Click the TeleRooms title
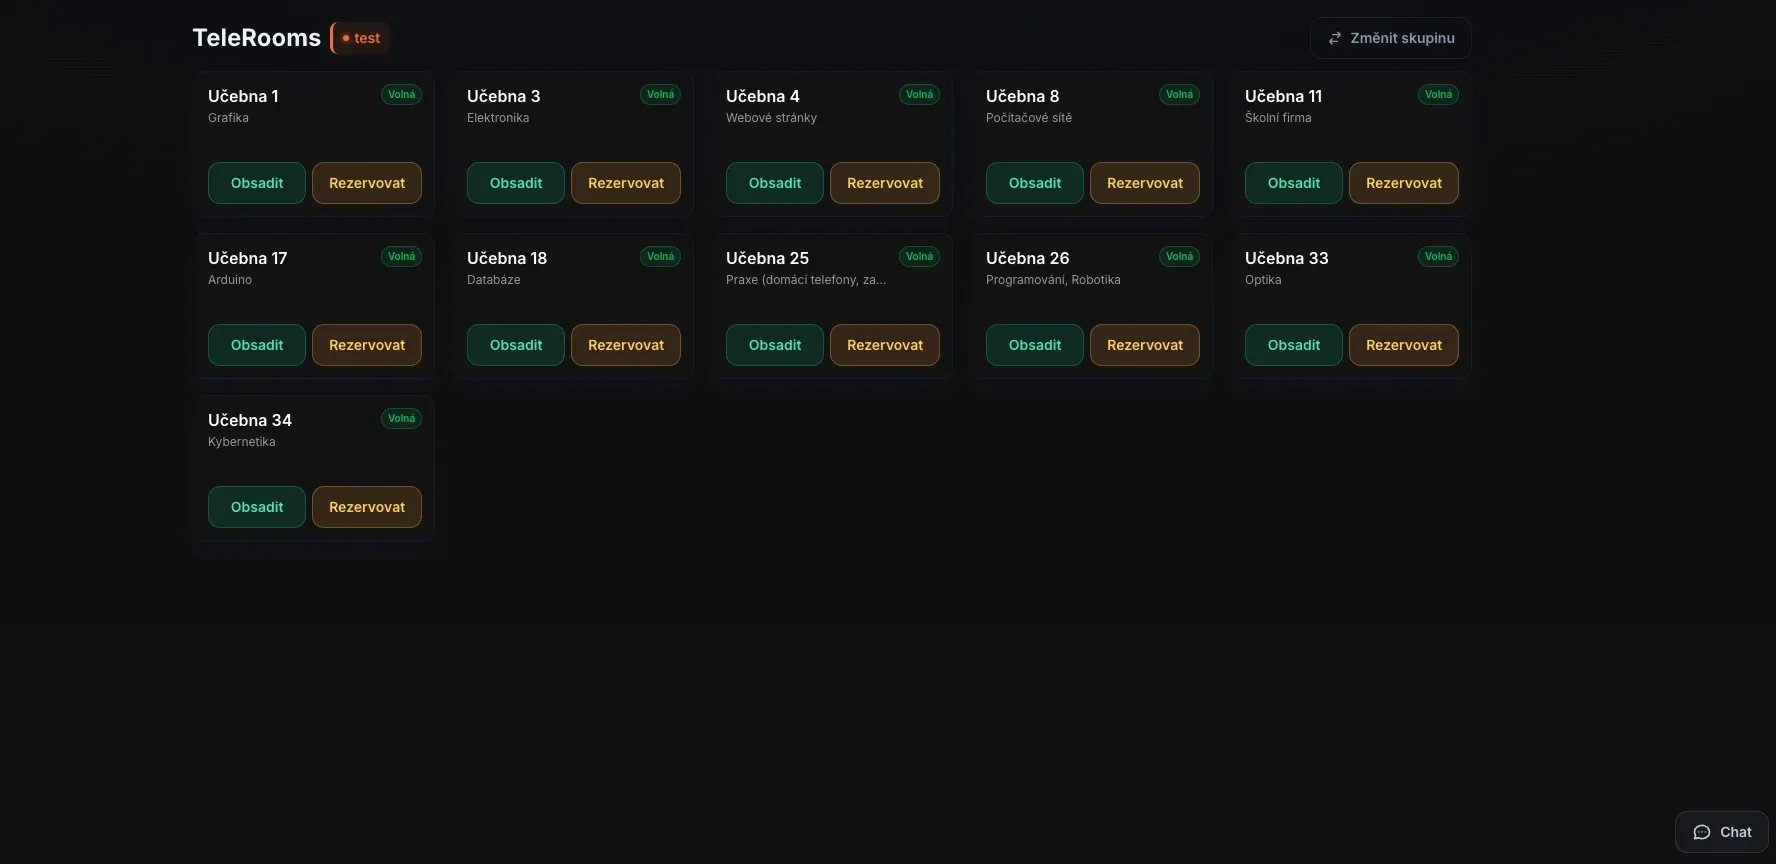Image resolution: width=1776 pixels, height=864 pixels. (256, 38)
